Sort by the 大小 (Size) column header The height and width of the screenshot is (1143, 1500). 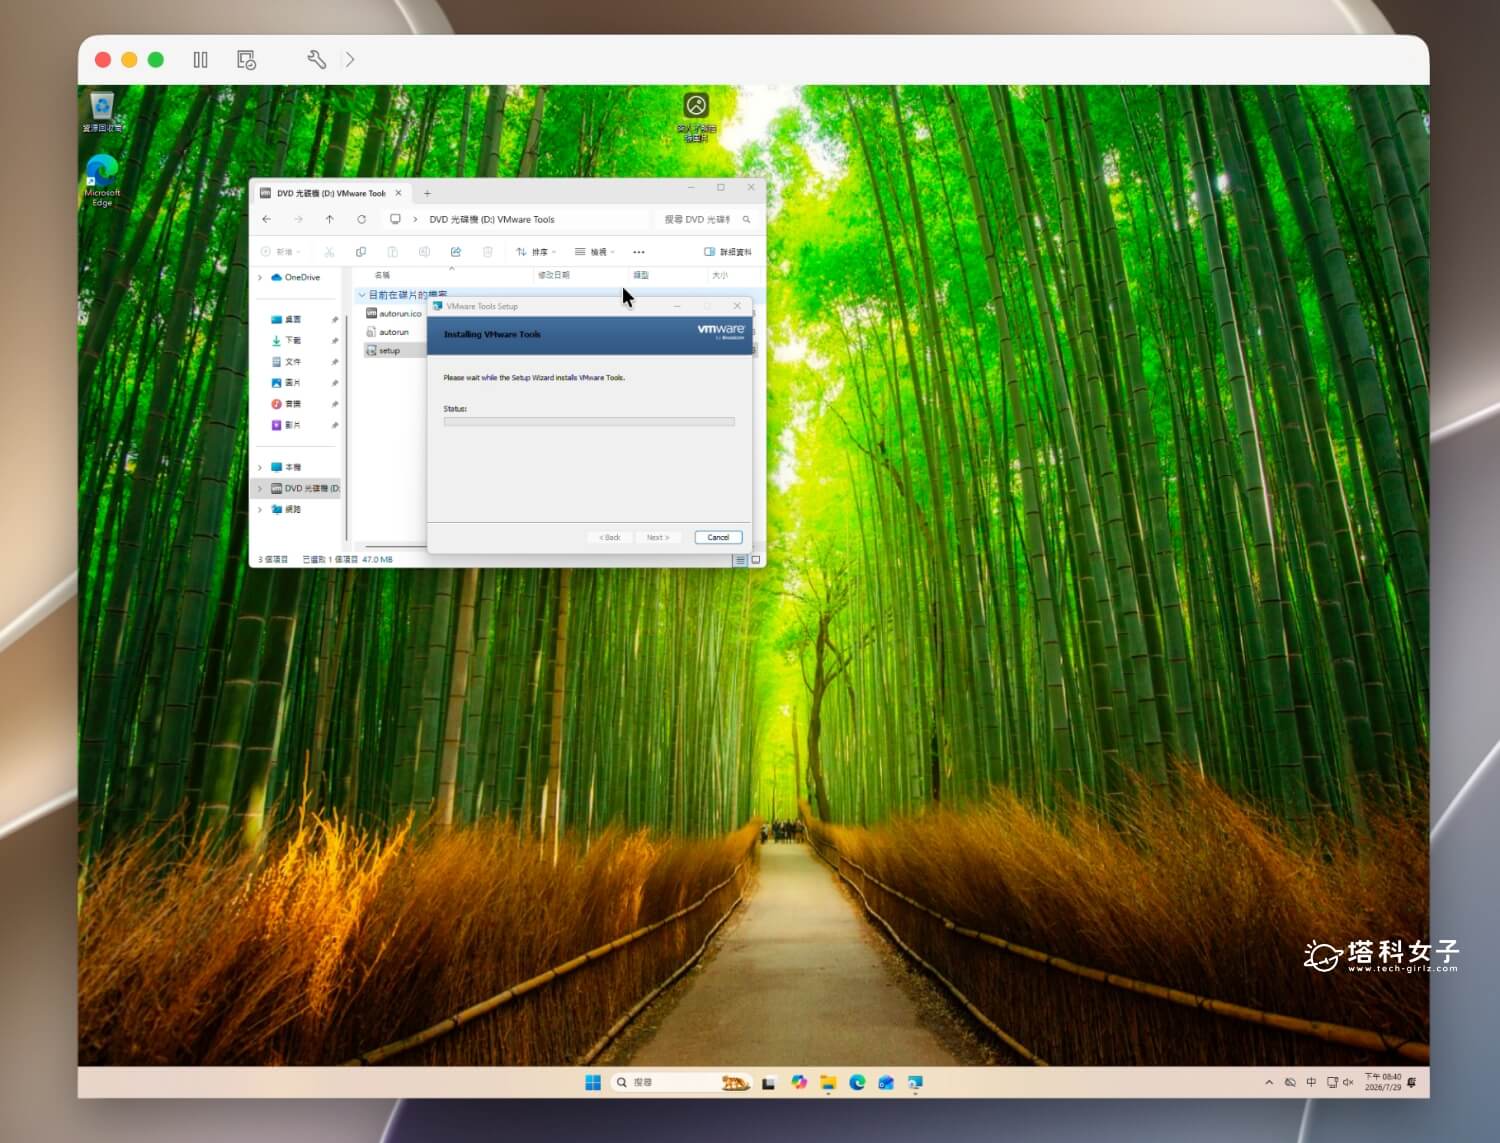pyautogui.click(x=720, y=275)
